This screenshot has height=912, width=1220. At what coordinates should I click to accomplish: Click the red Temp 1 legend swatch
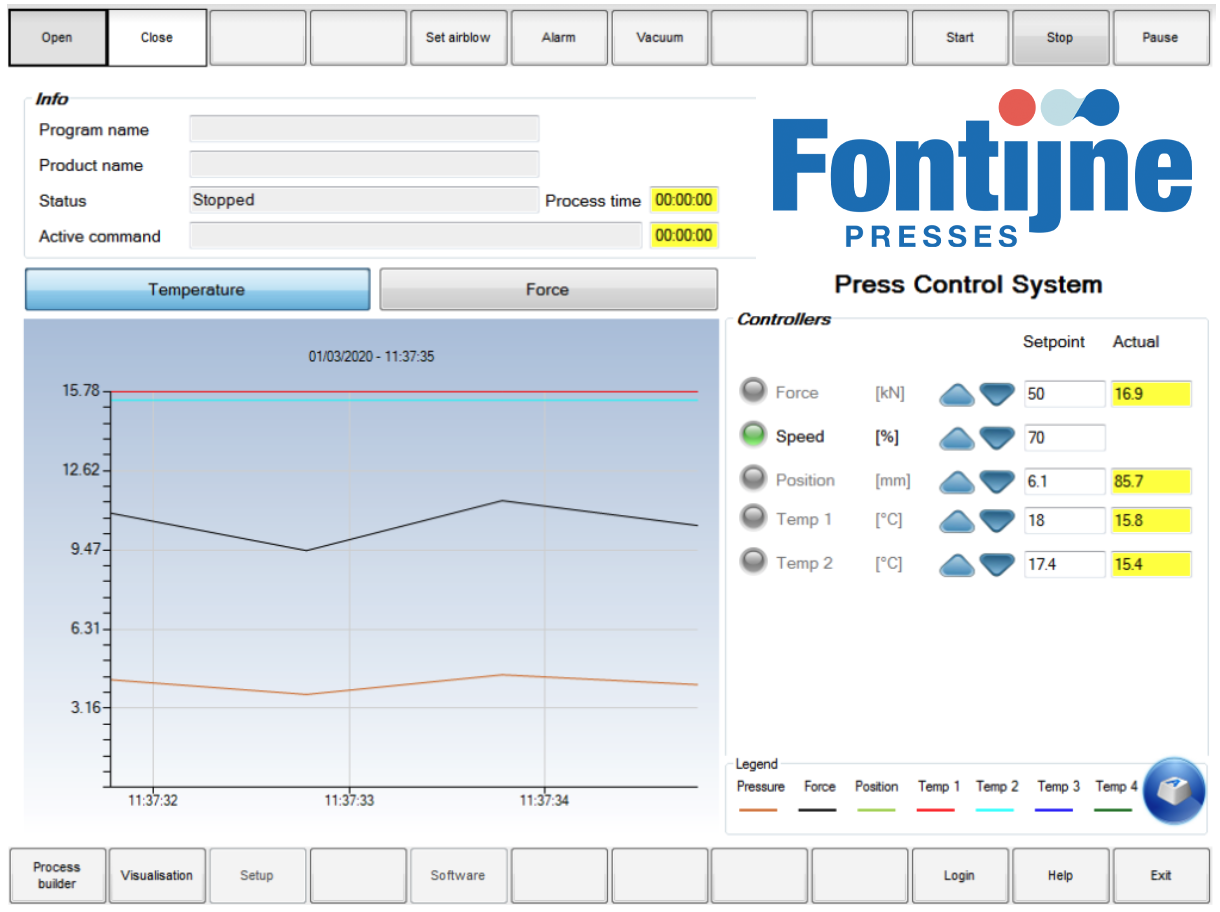[936, 810]
